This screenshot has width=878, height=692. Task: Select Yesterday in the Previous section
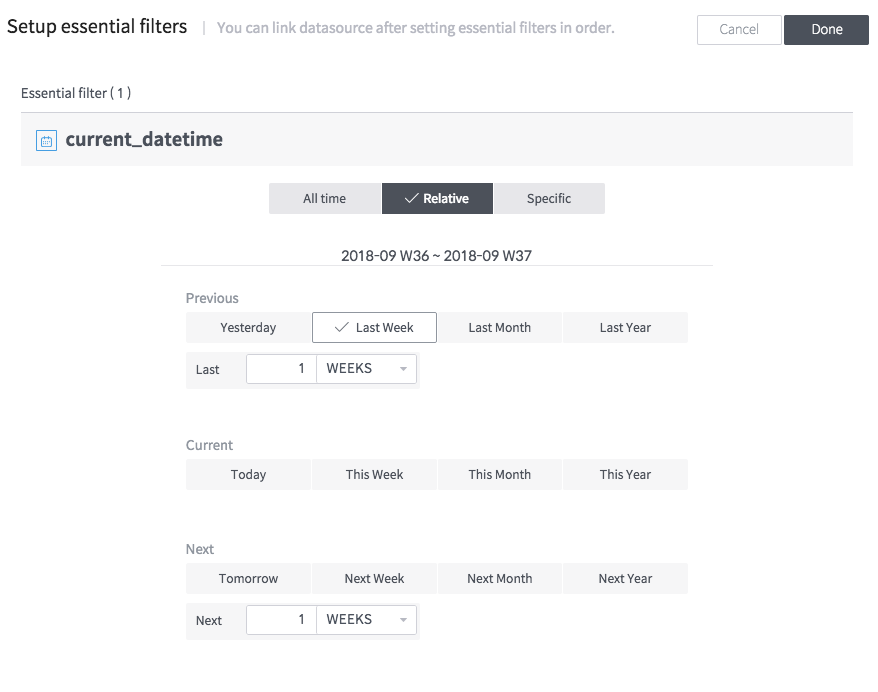pos(247,327)
